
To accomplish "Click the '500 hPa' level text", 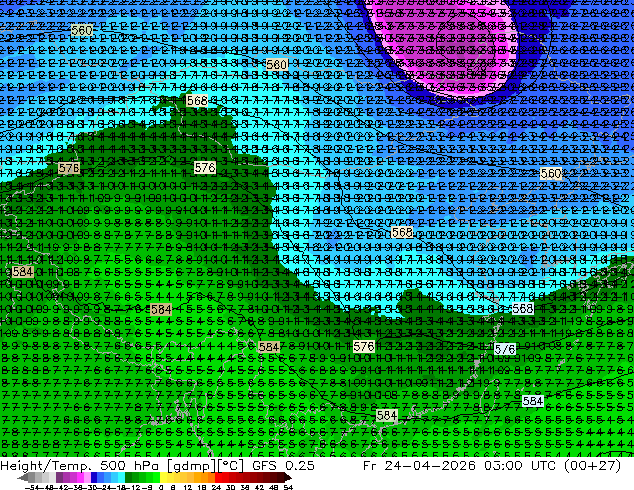I will pyautogui.click(x=130, y=466).
